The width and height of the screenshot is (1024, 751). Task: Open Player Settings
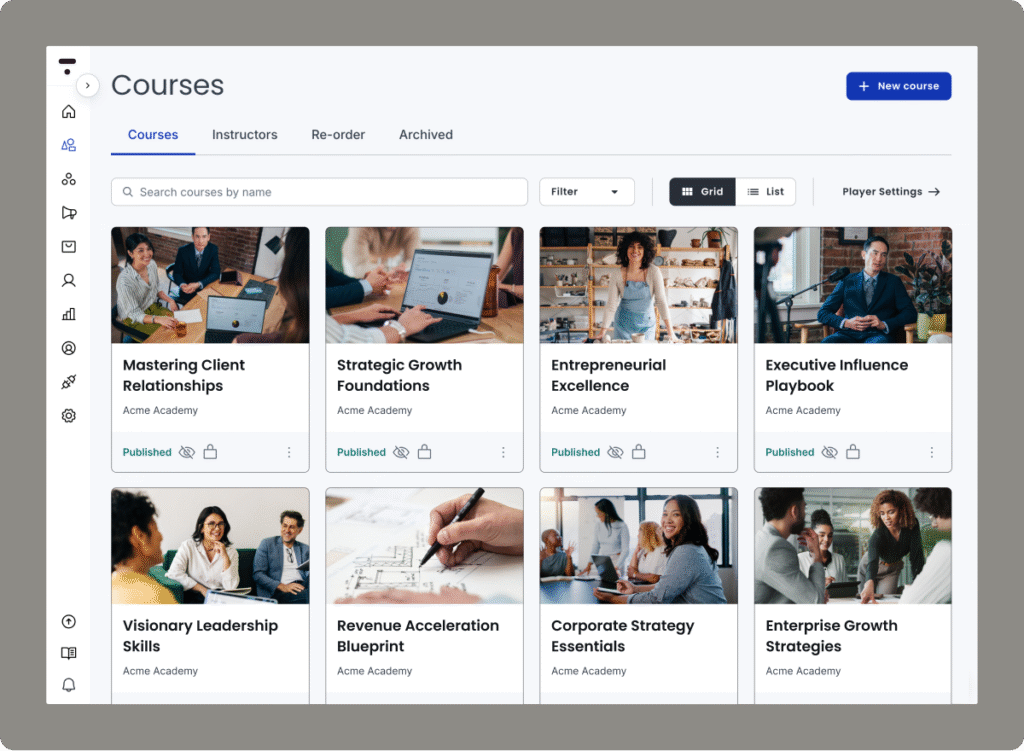tap(889, 191)
